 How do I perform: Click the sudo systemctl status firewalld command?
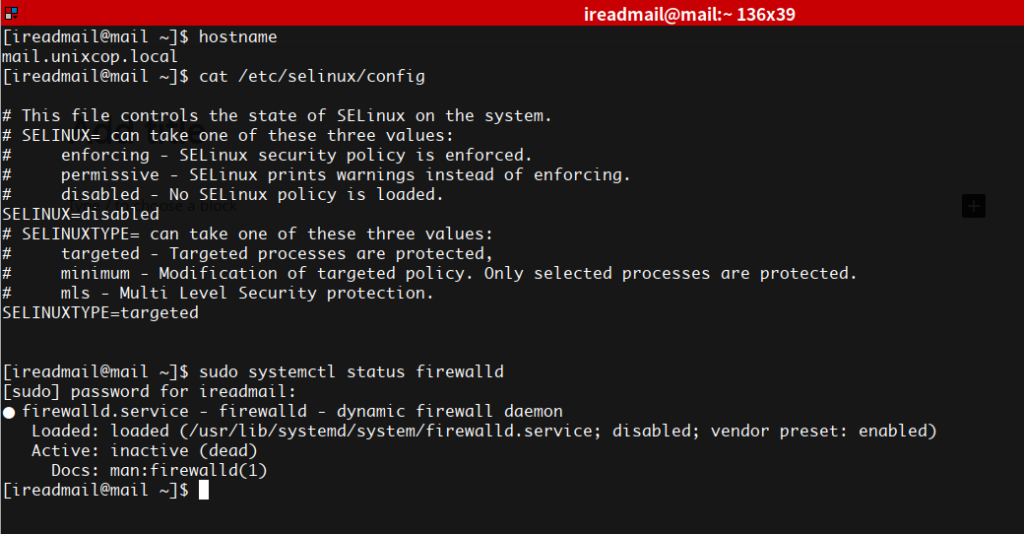(x=351, y=372)
